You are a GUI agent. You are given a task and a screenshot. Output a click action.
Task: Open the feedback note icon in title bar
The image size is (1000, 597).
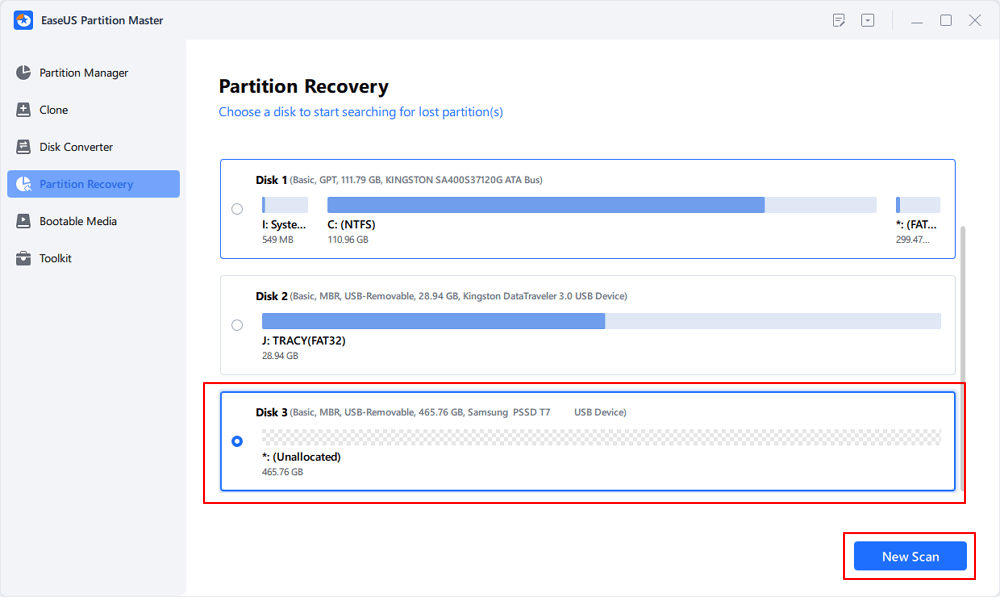pos(839,20)
